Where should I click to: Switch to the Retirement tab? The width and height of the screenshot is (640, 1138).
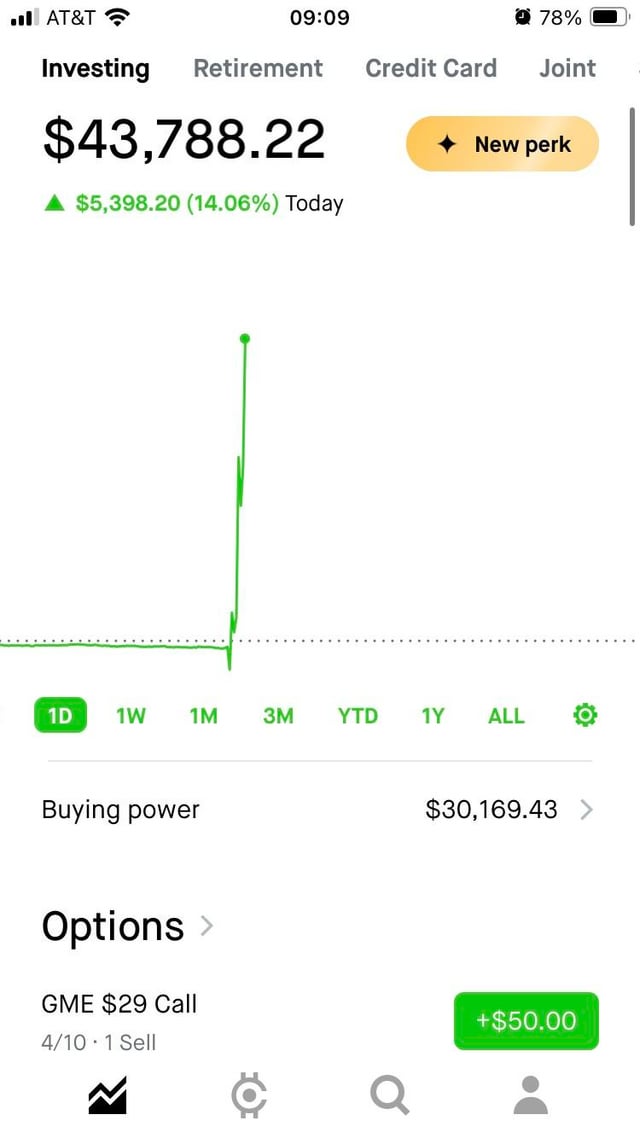[258, 68]
